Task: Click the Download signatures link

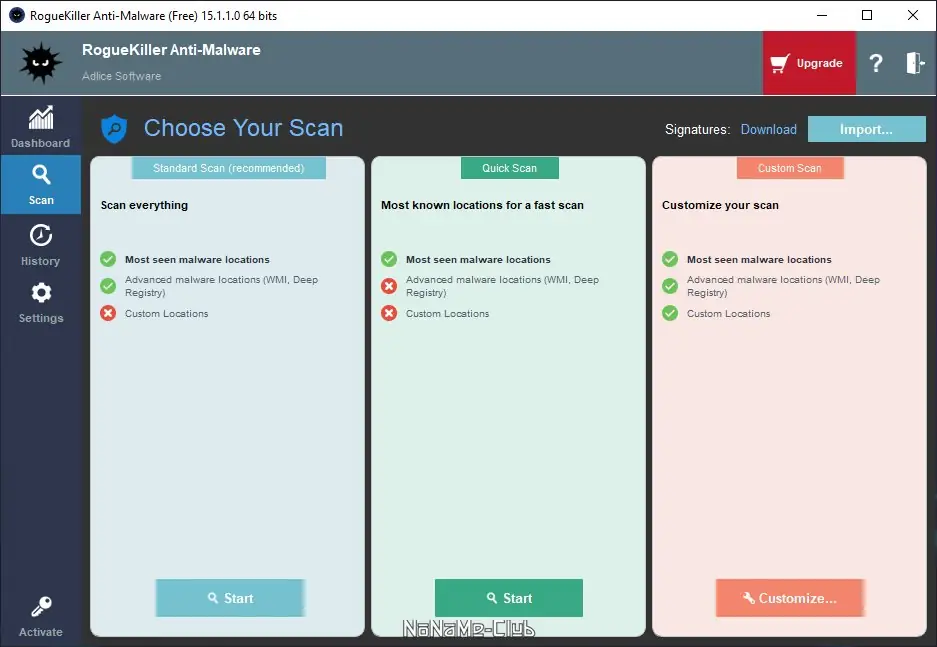Action: click(x=768, y=130)
